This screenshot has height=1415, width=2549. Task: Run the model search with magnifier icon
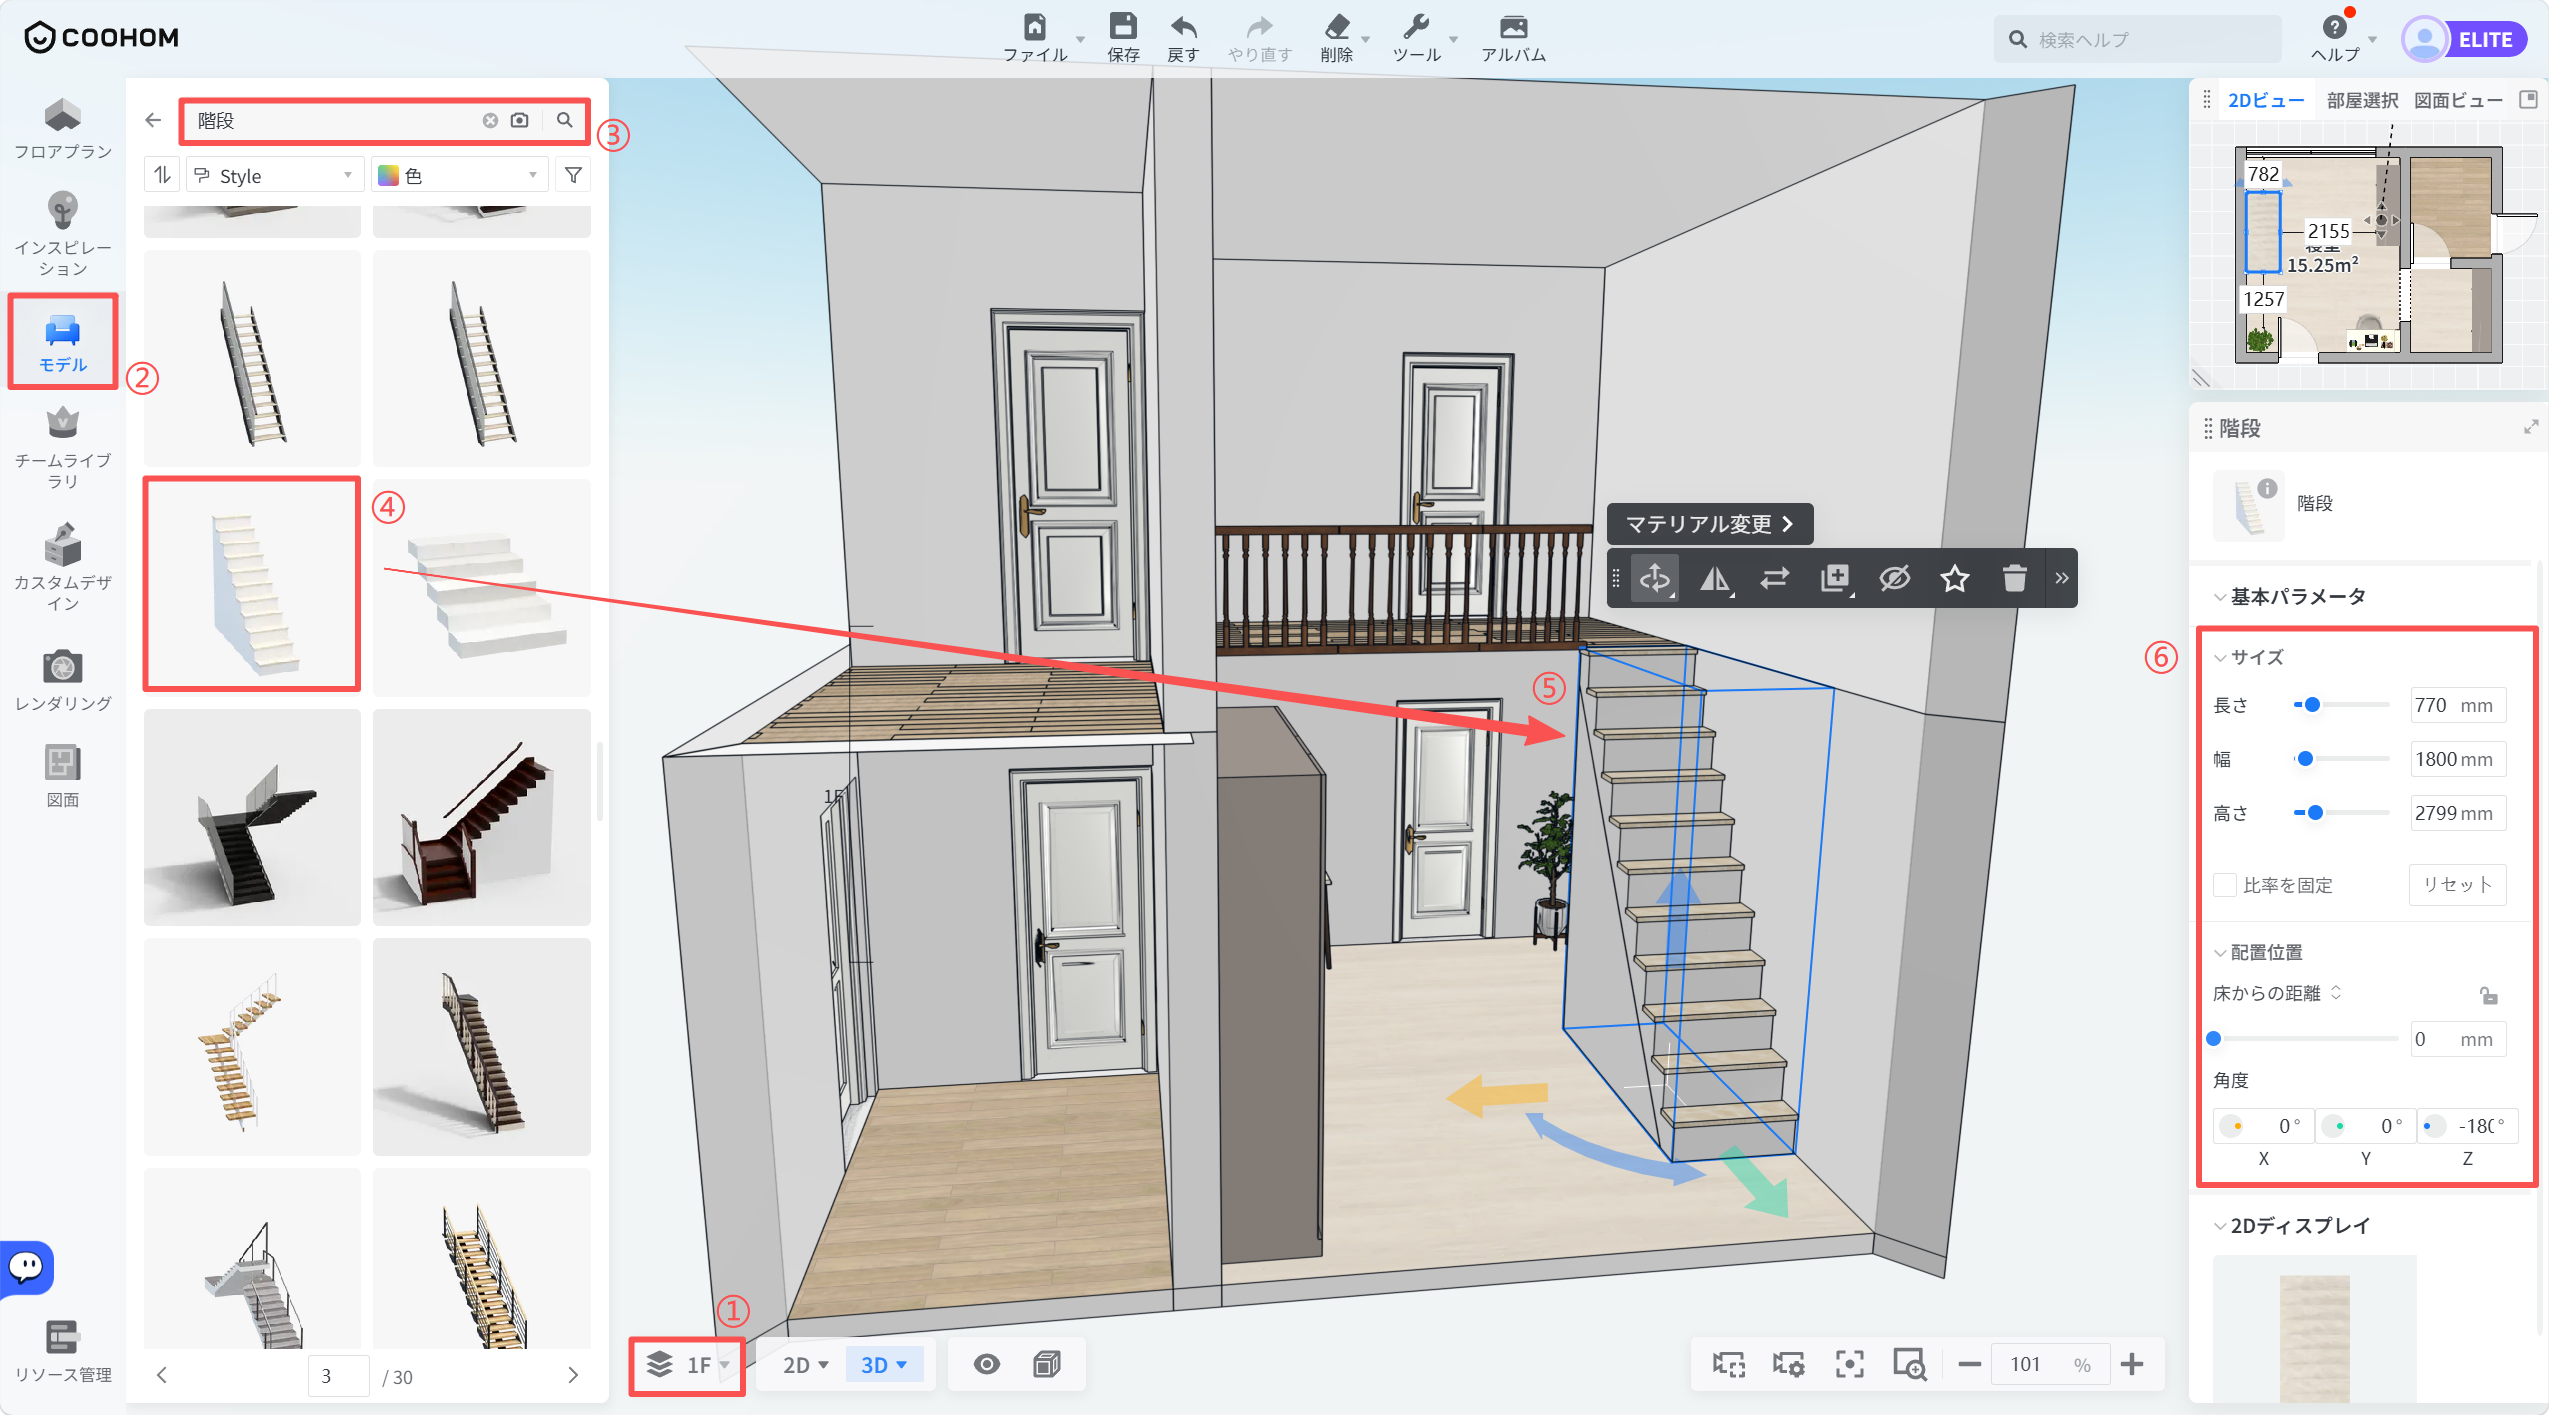565,120
